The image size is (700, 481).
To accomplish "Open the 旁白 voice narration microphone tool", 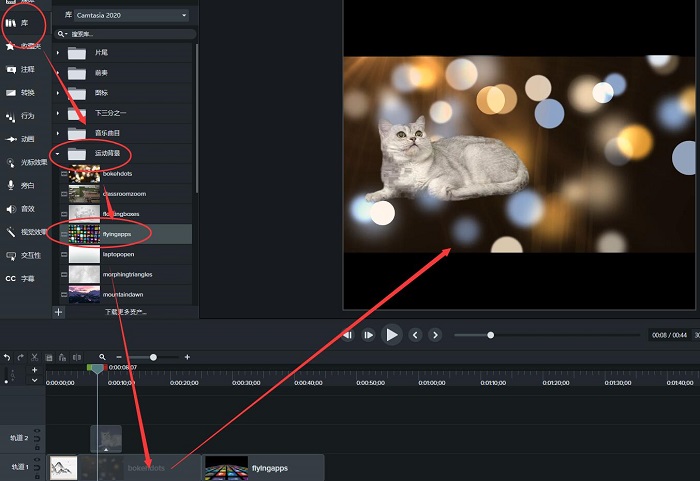I will point(20,185).
